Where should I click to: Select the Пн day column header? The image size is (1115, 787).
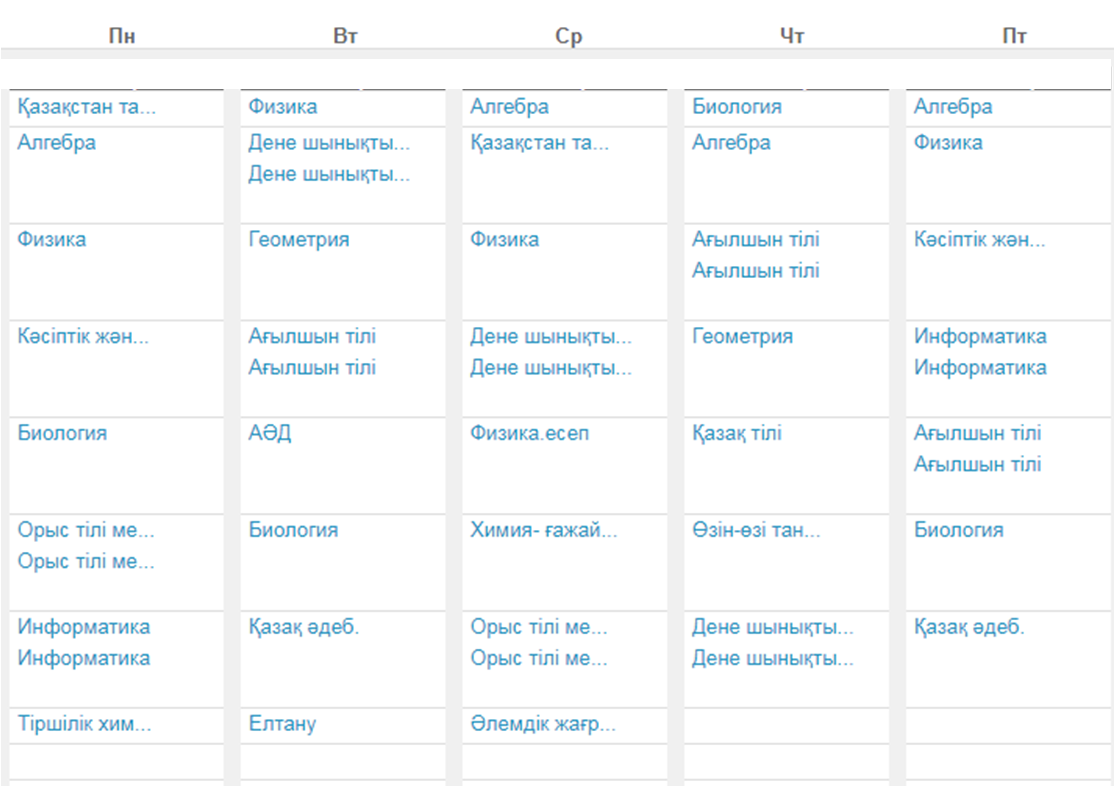122,36
